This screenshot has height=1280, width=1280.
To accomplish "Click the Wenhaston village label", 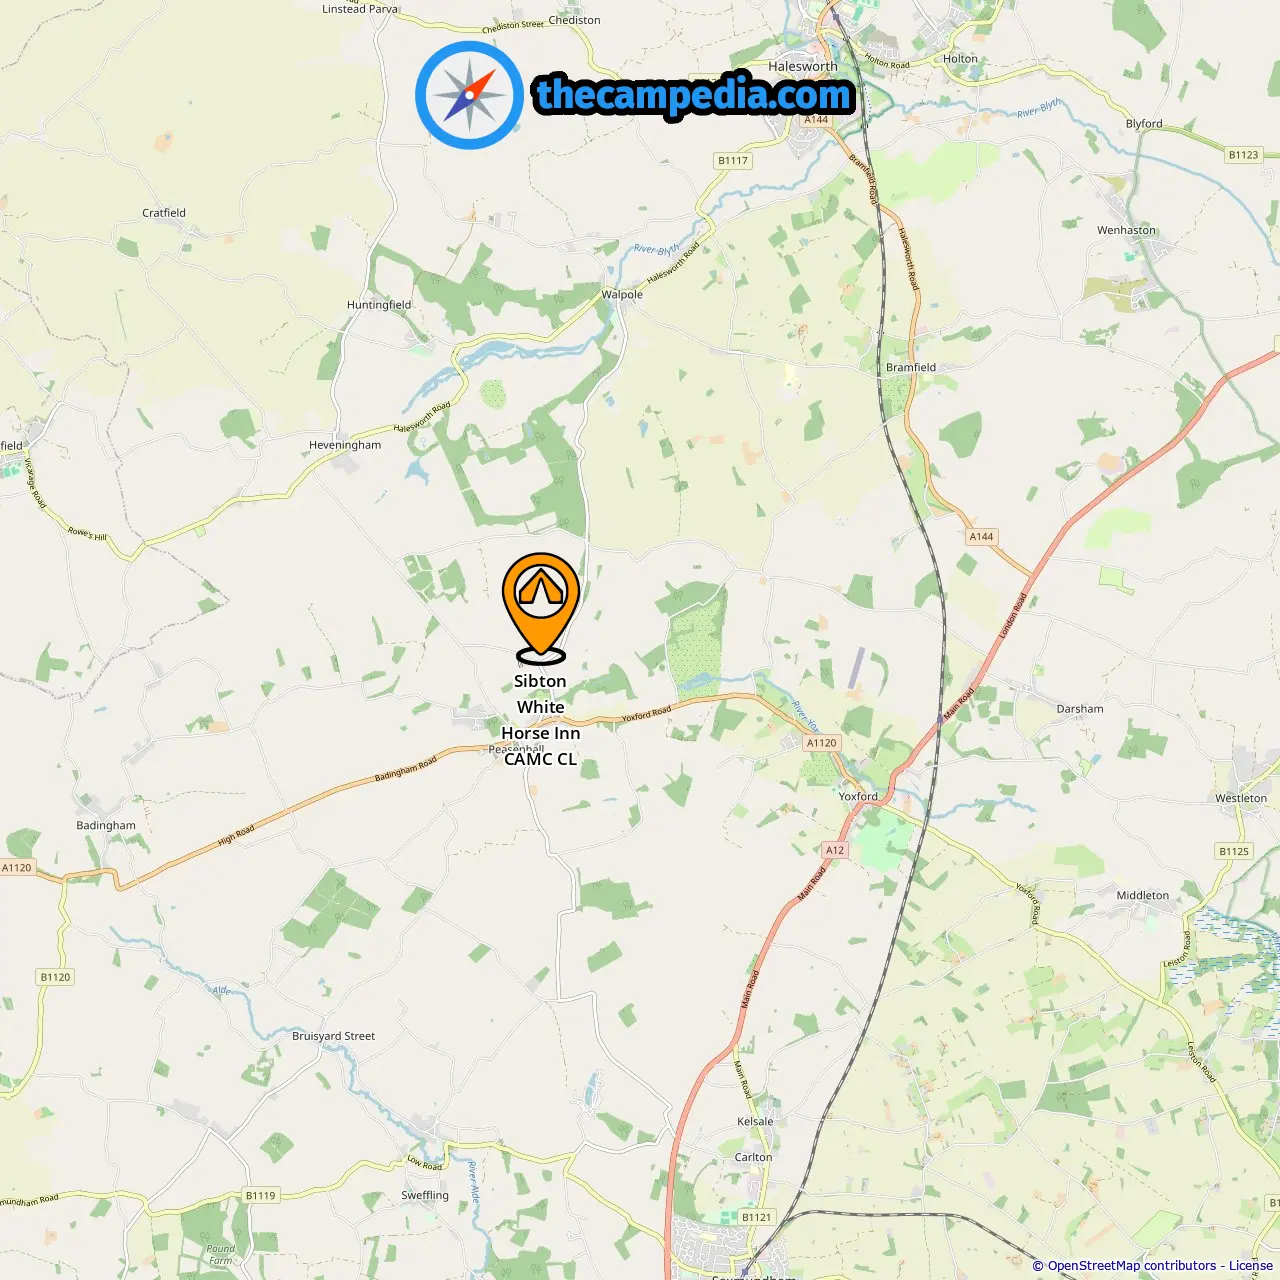I will click(1126, 230).
